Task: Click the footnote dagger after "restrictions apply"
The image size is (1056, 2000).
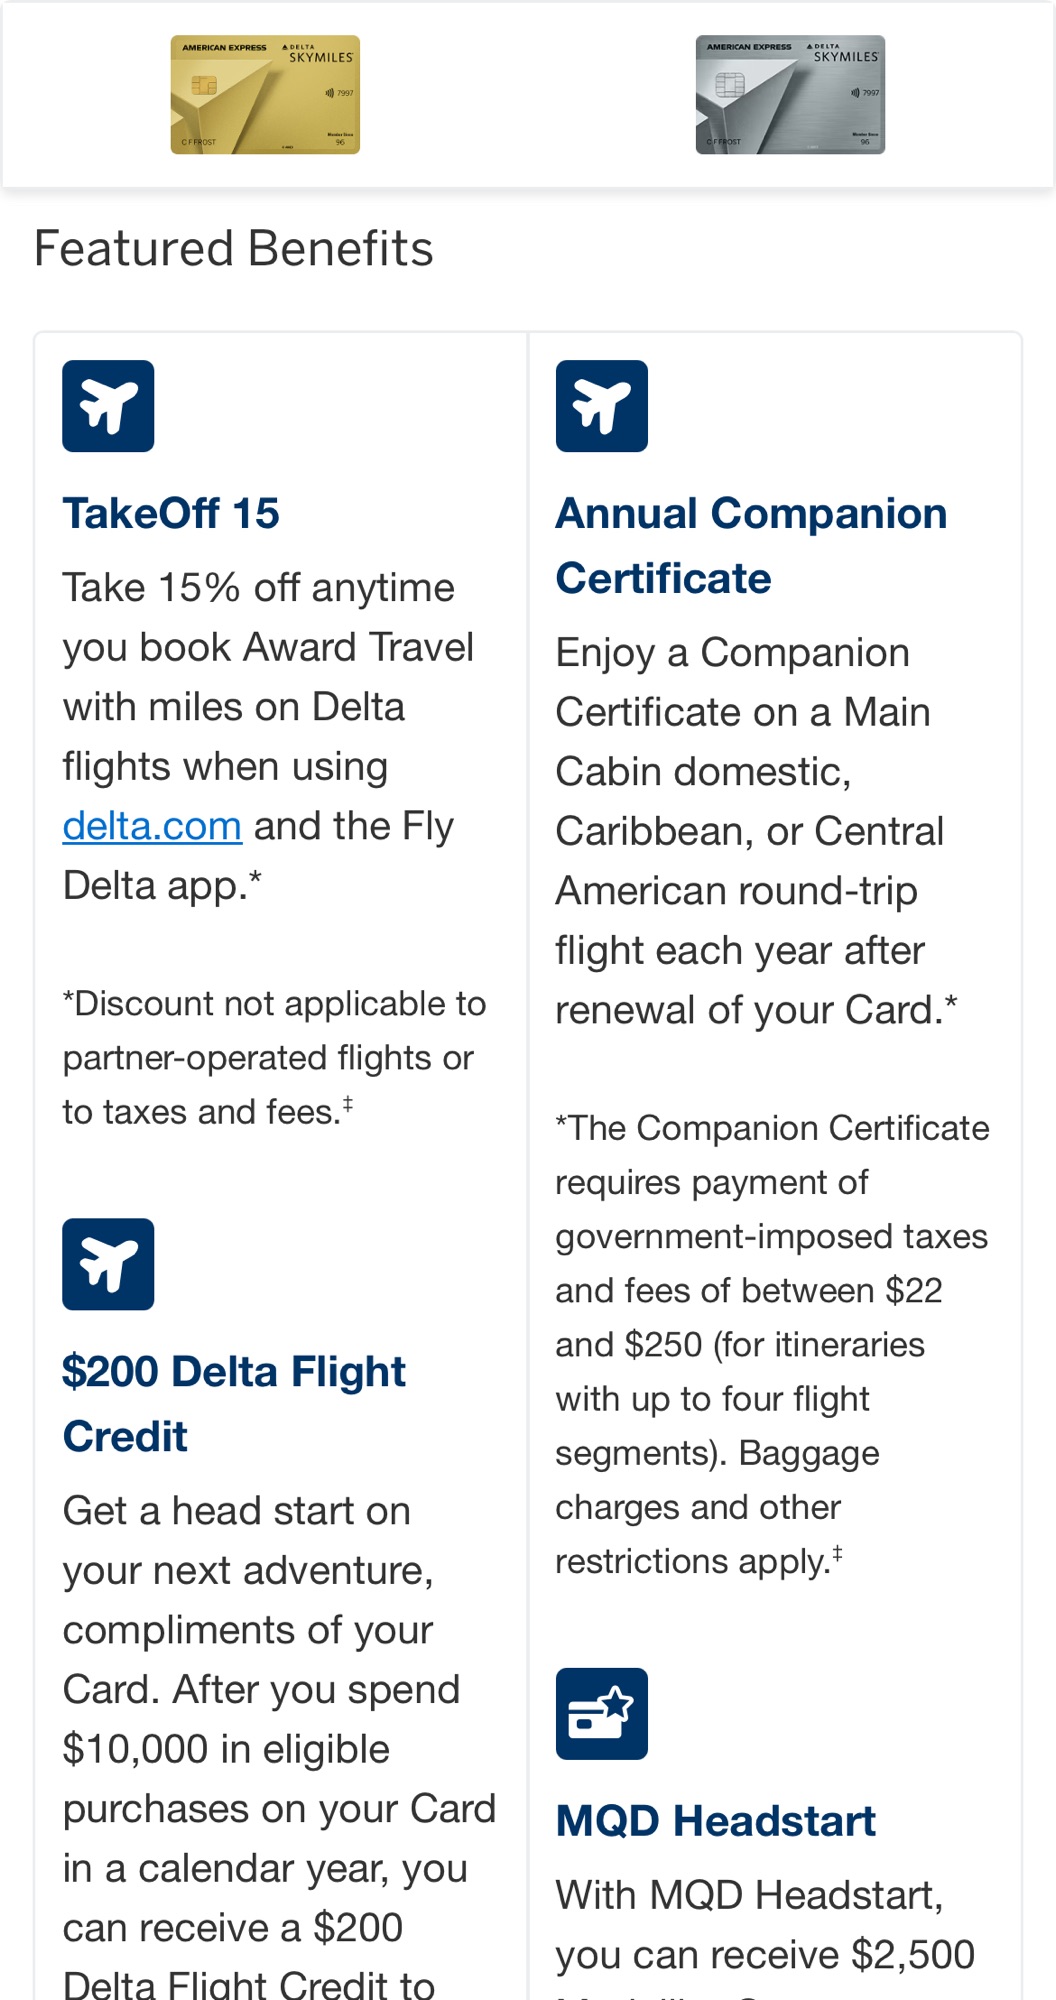Action: tap(837, 1554)
